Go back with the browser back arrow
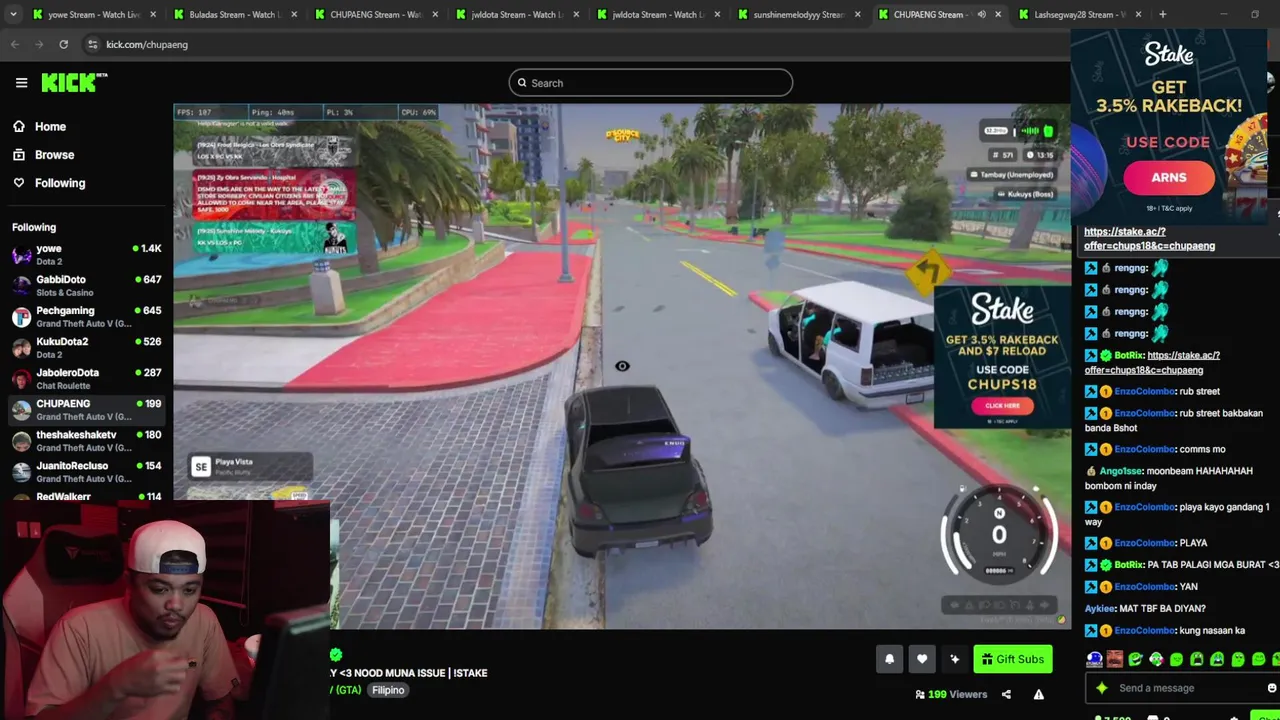The width and height of the screenshot is (1280, 720). pyautogui.click(x=15, y=44)
